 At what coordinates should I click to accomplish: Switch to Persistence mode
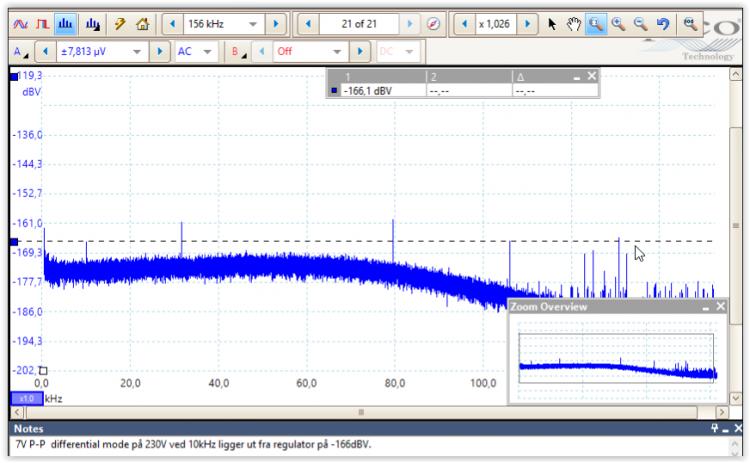(x=43, y=22)
